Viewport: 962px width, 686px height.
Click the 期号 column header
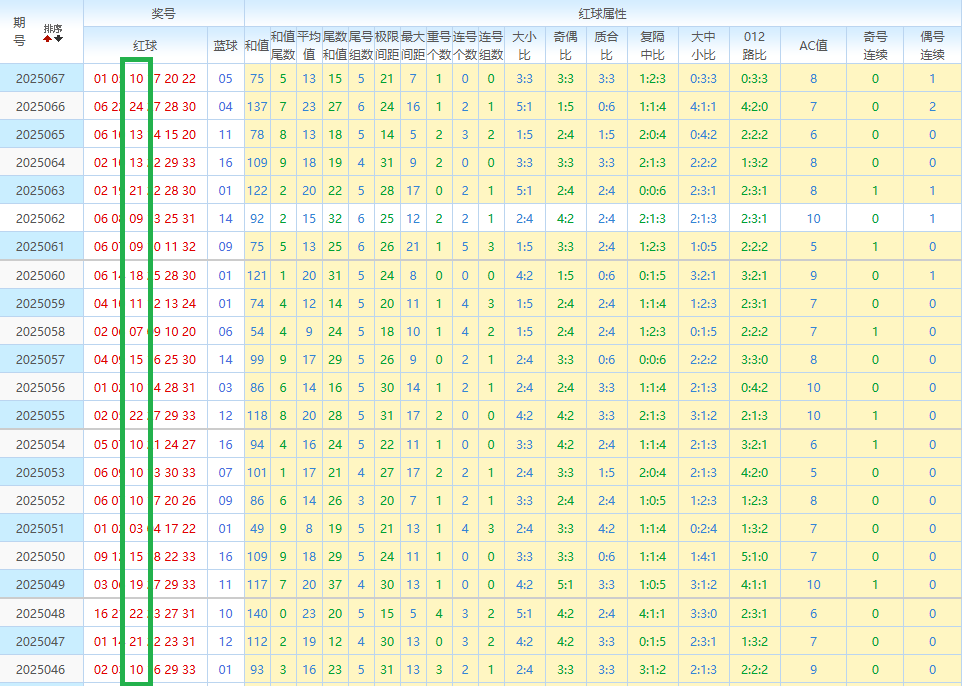coord(19,32)
